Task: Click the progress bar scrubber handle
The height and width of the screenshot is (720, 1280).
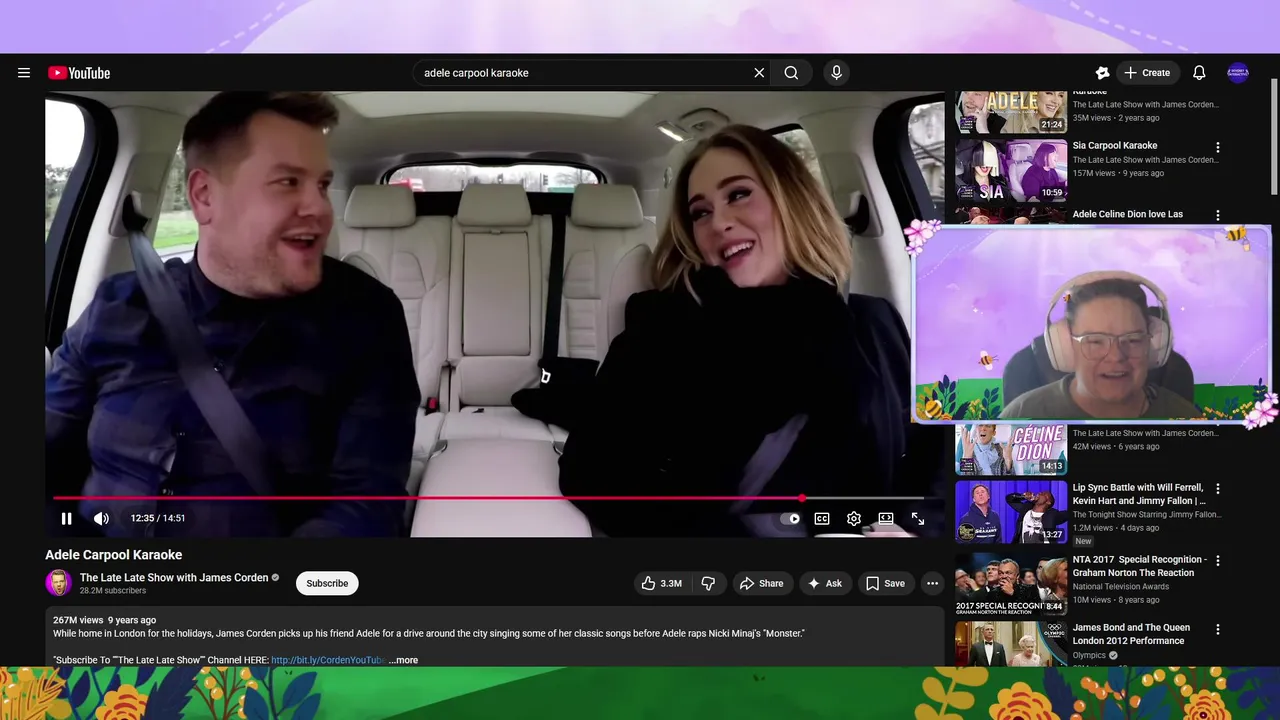Action: click(x=803, y=498)
